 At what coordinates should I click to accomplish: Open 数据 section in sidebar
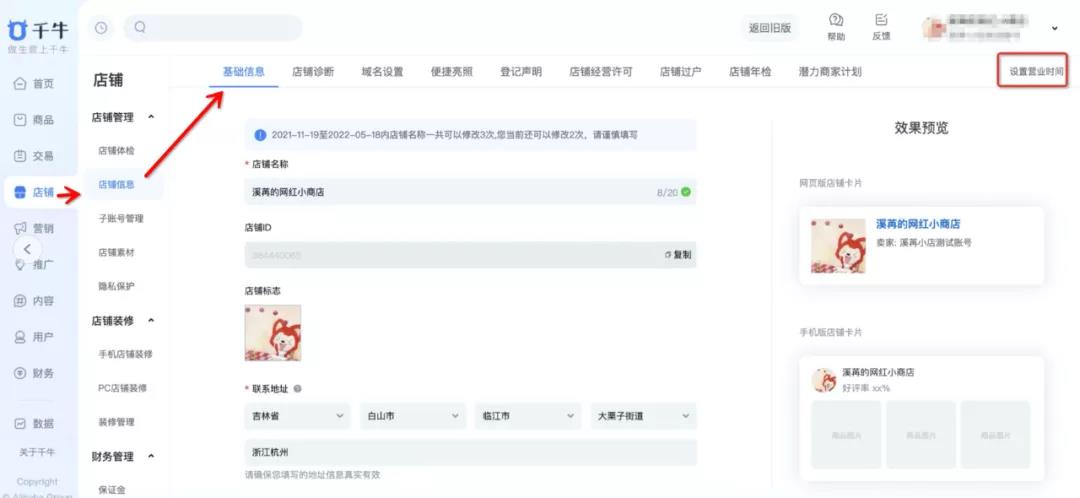click(x=34, y=424)
